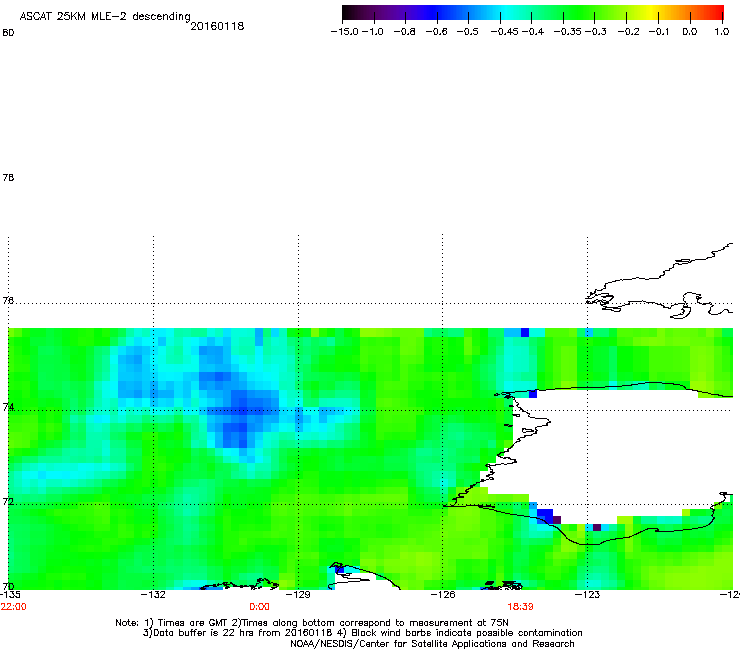Click the island outline in the upper right
Viewport: 740px width, 650px height.
pos(661,283)
